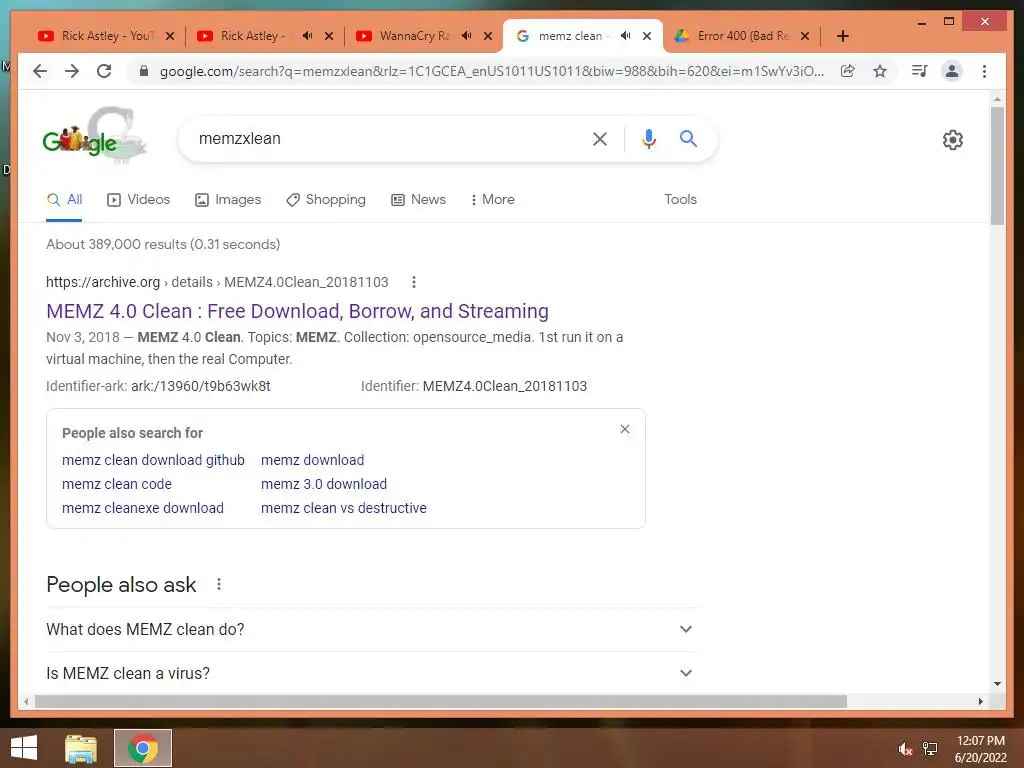
Task: Open a new tab with the plus
Action: click(x=842, y=36)
